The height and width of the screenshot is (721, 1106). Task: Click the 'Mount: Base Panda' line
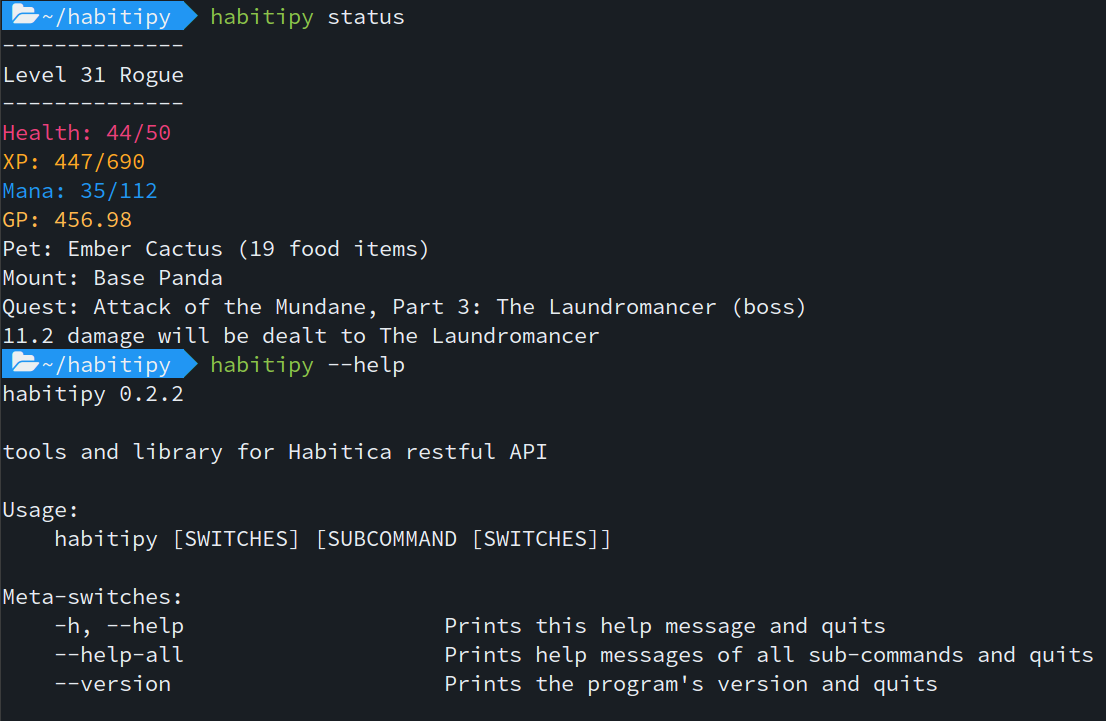112,278
